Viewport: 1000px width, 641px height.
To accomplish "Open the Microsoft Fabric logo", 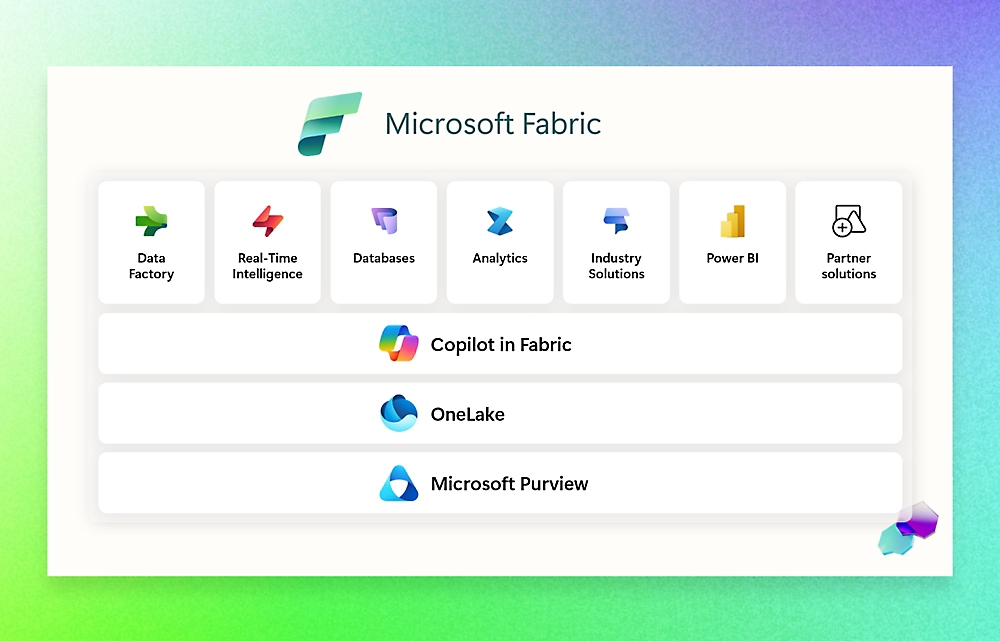I will coord(330,123).
